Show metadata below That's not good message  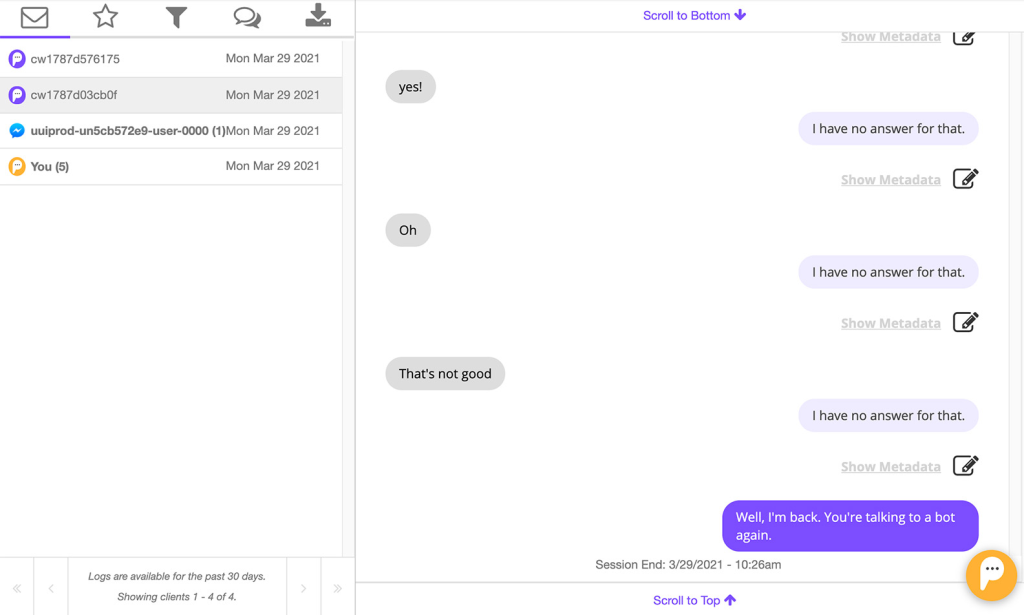pos(890,466)
